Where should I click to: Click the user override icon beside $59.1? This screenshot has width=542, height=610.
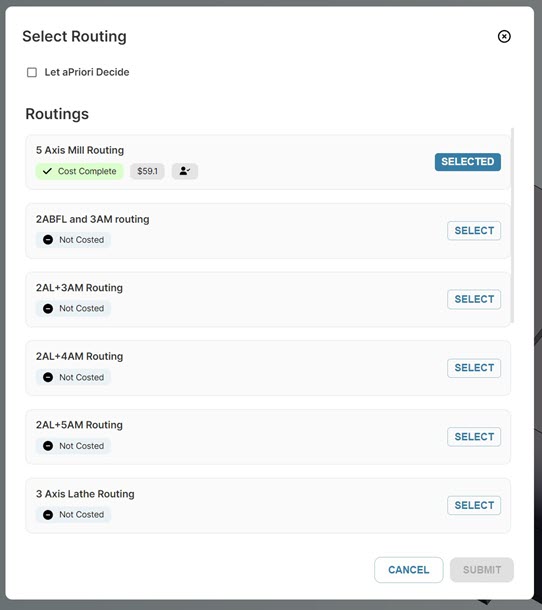[x=185, y=171]
